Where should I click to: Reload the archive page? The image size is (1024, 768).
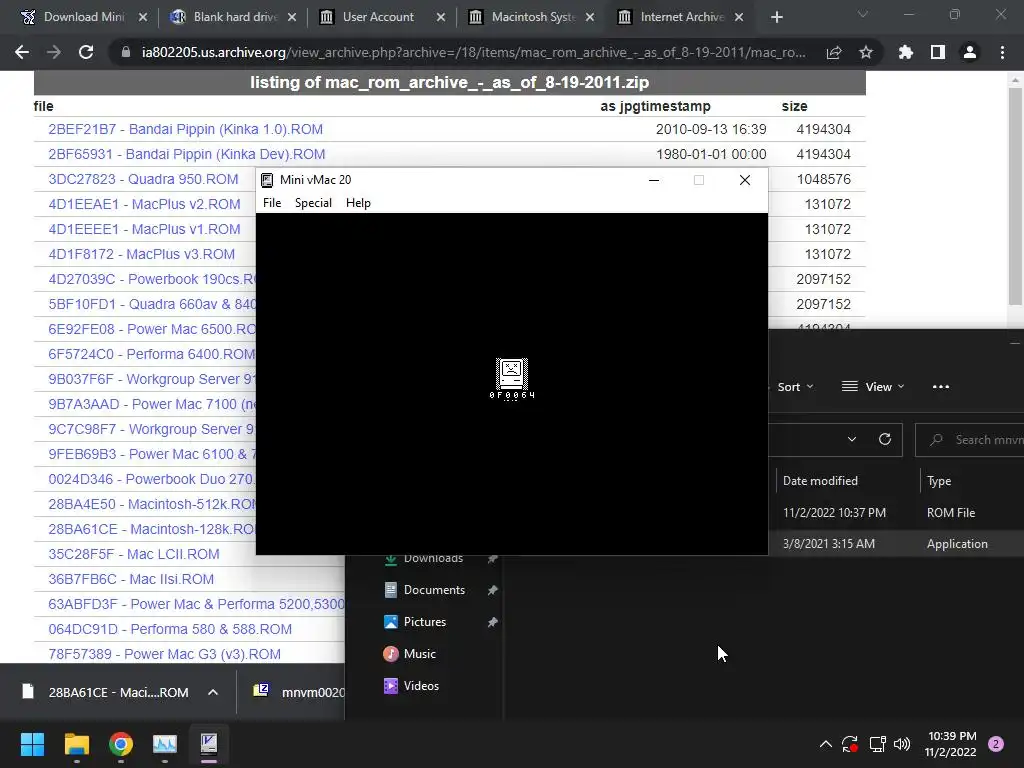coord(86,52)
